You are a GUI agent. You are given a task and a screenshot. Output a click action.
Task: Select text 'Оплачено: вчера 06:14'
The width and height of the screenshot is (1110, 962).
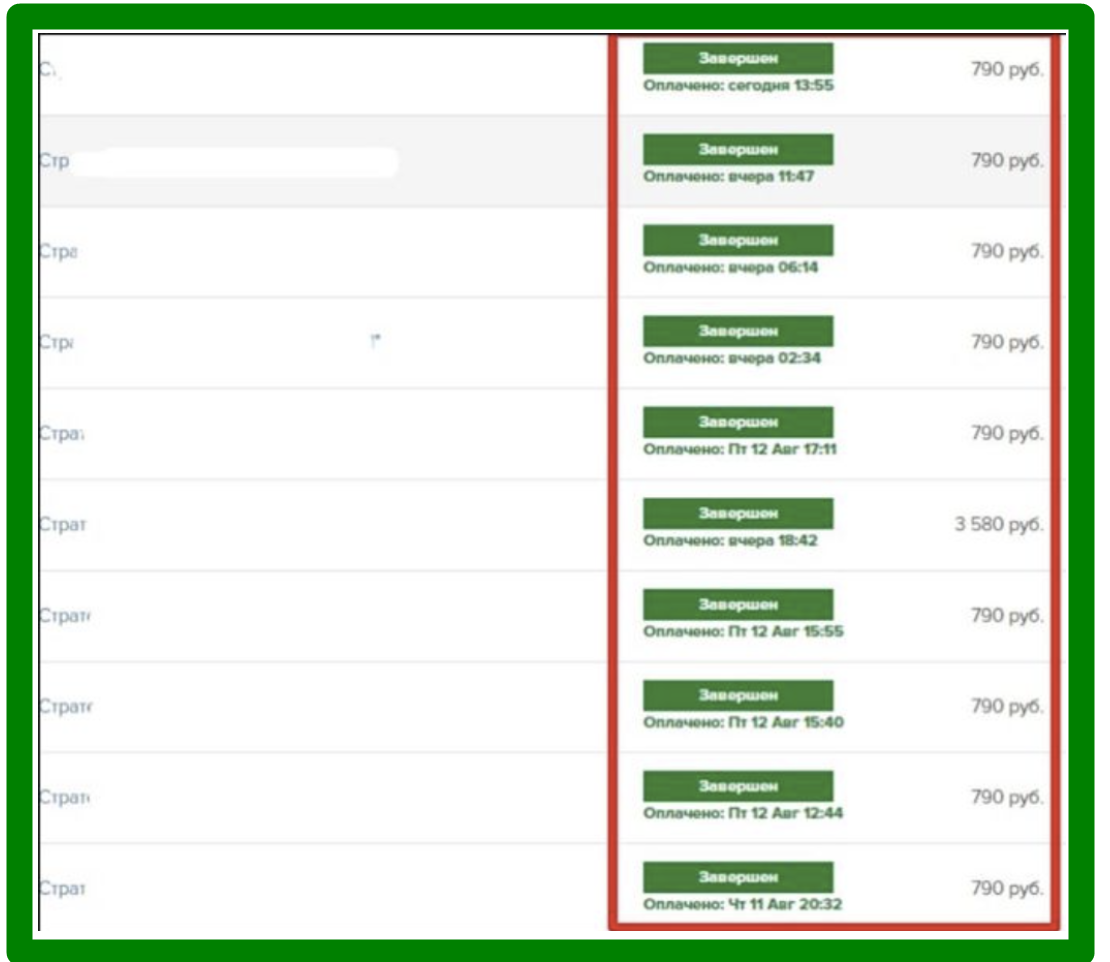[731, 268]
